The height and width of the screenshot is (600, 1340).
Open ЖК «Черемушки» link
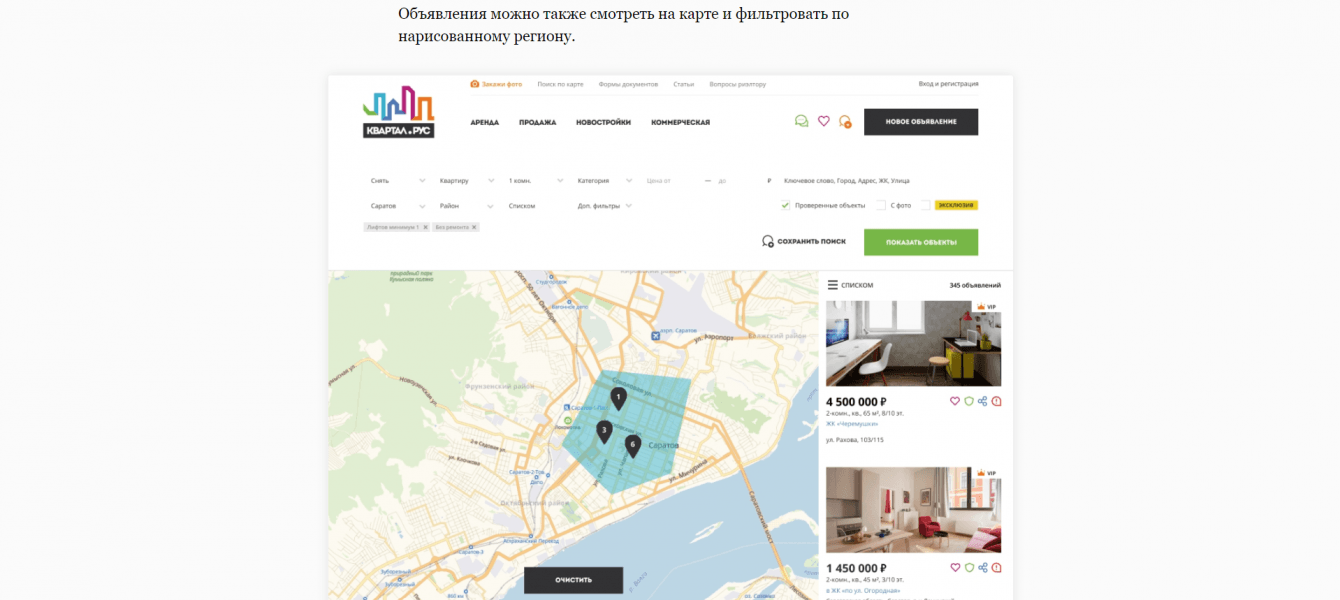[x=852, y=424]
